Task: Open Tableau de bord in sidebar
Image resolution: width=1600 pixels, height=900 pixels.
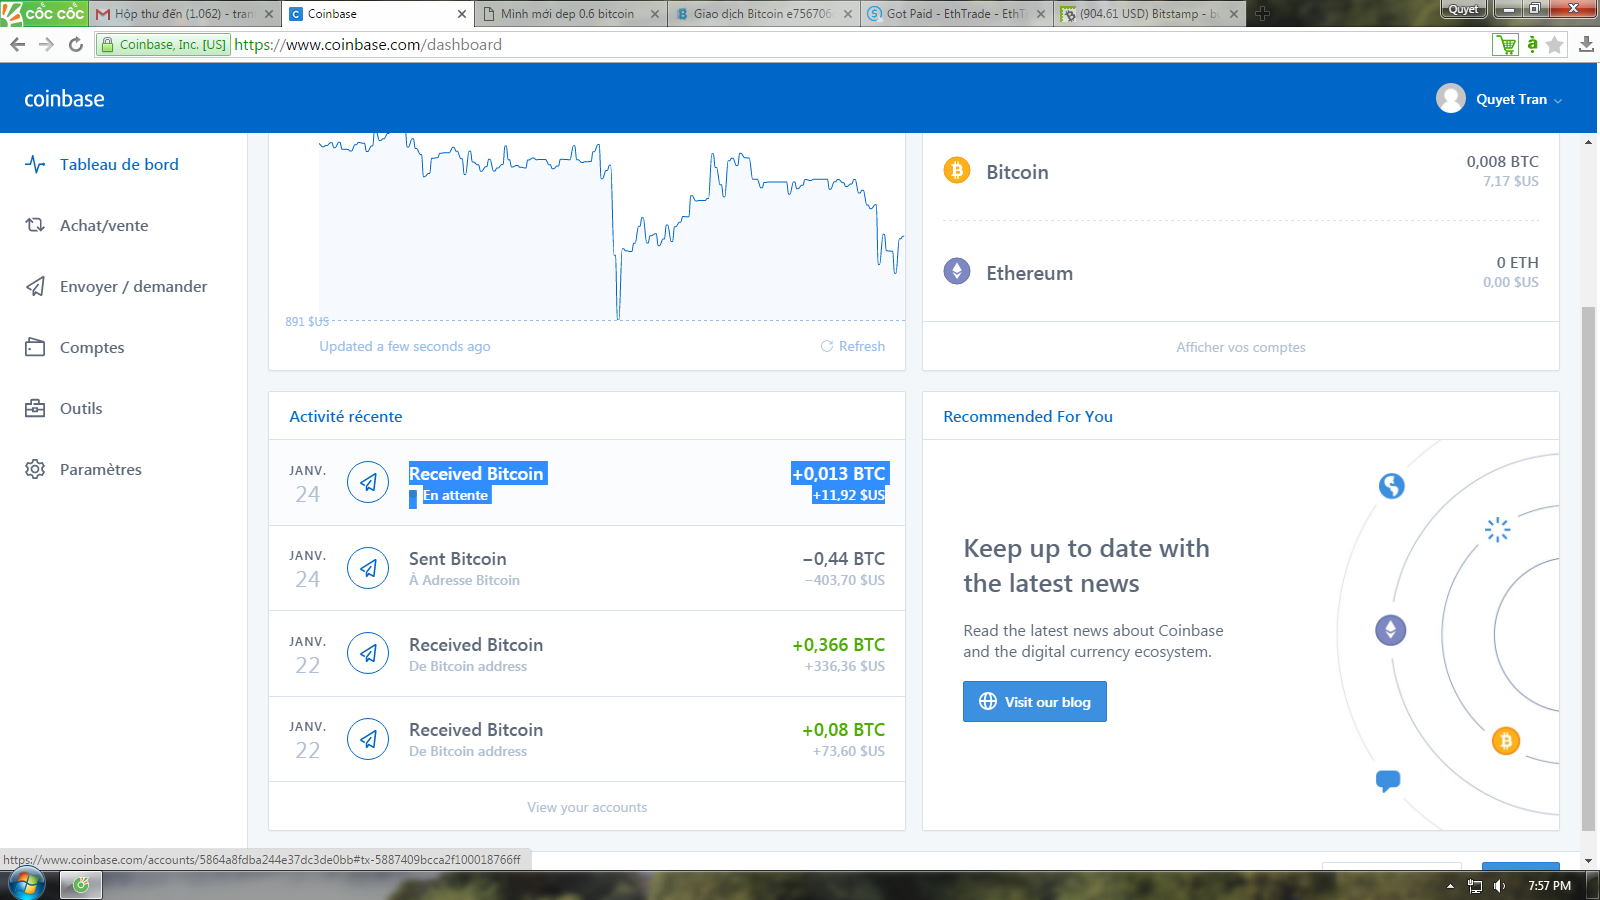Action: pos(119,164)
